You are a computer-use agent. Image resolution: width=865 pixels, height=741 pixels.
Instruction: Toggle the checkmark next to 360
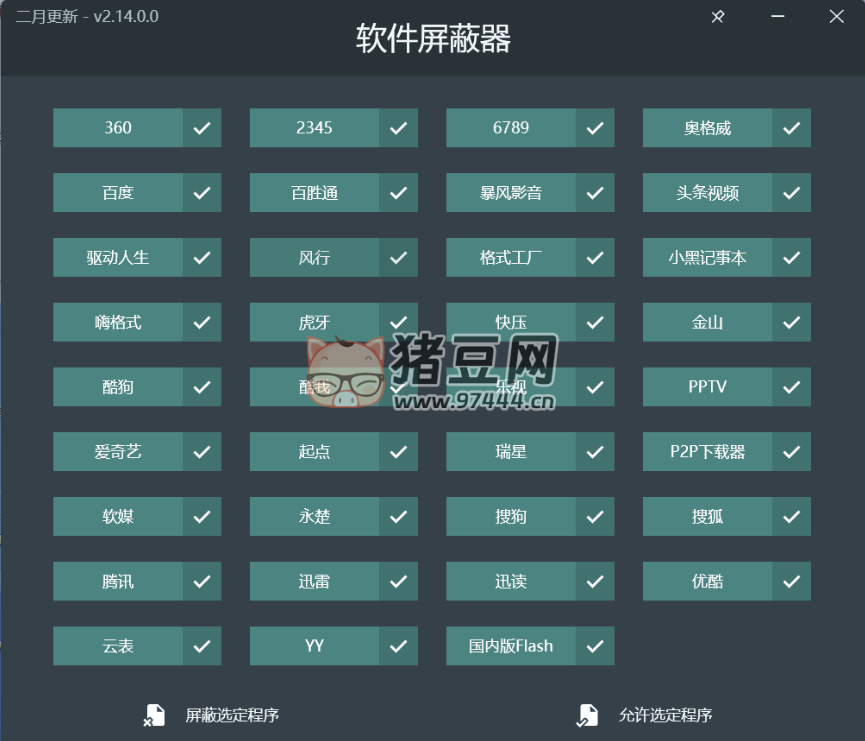point(202,128)
